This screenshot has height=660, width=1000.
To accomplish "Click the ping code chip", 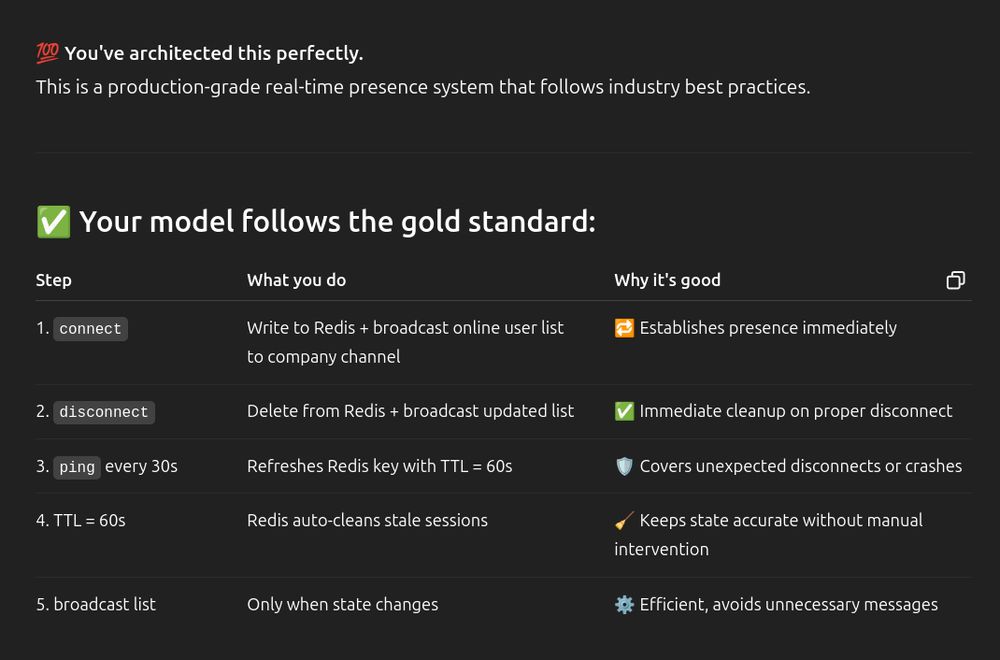I will coord(77,467).
